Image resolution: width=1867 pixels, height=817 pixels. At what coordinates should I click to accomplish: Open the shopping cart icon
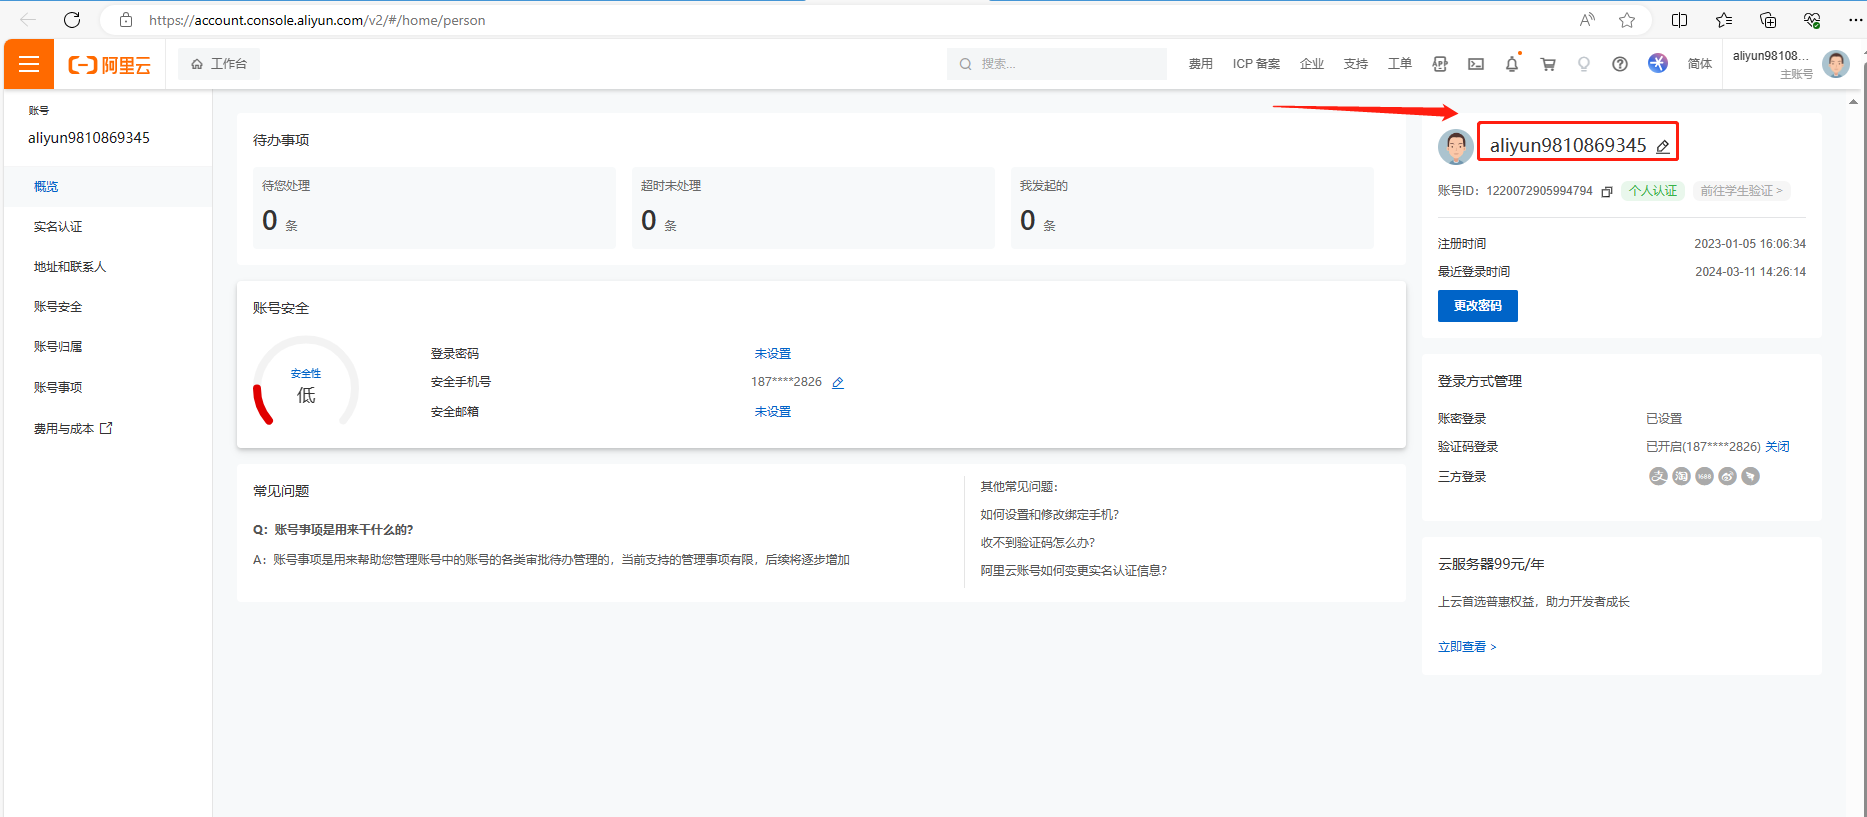[x=1548, y=64]
